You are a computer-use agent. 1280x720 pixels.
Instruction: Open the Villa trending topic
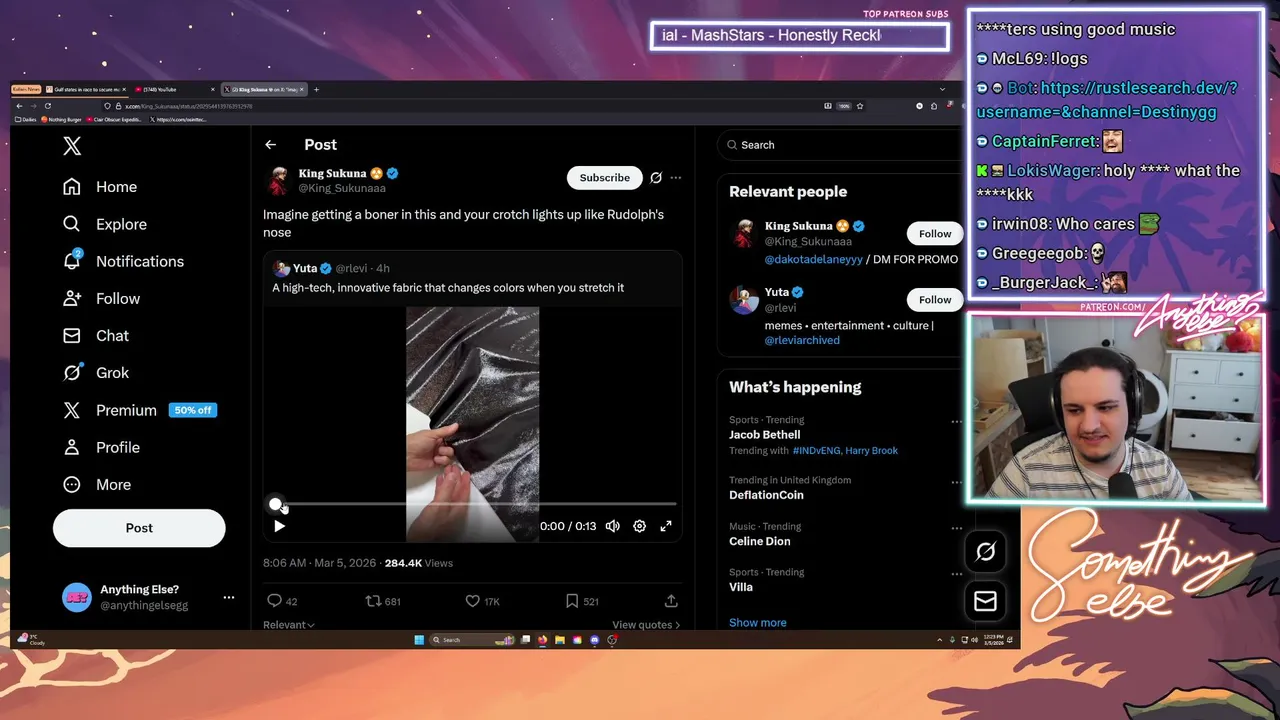pos(741,587)
